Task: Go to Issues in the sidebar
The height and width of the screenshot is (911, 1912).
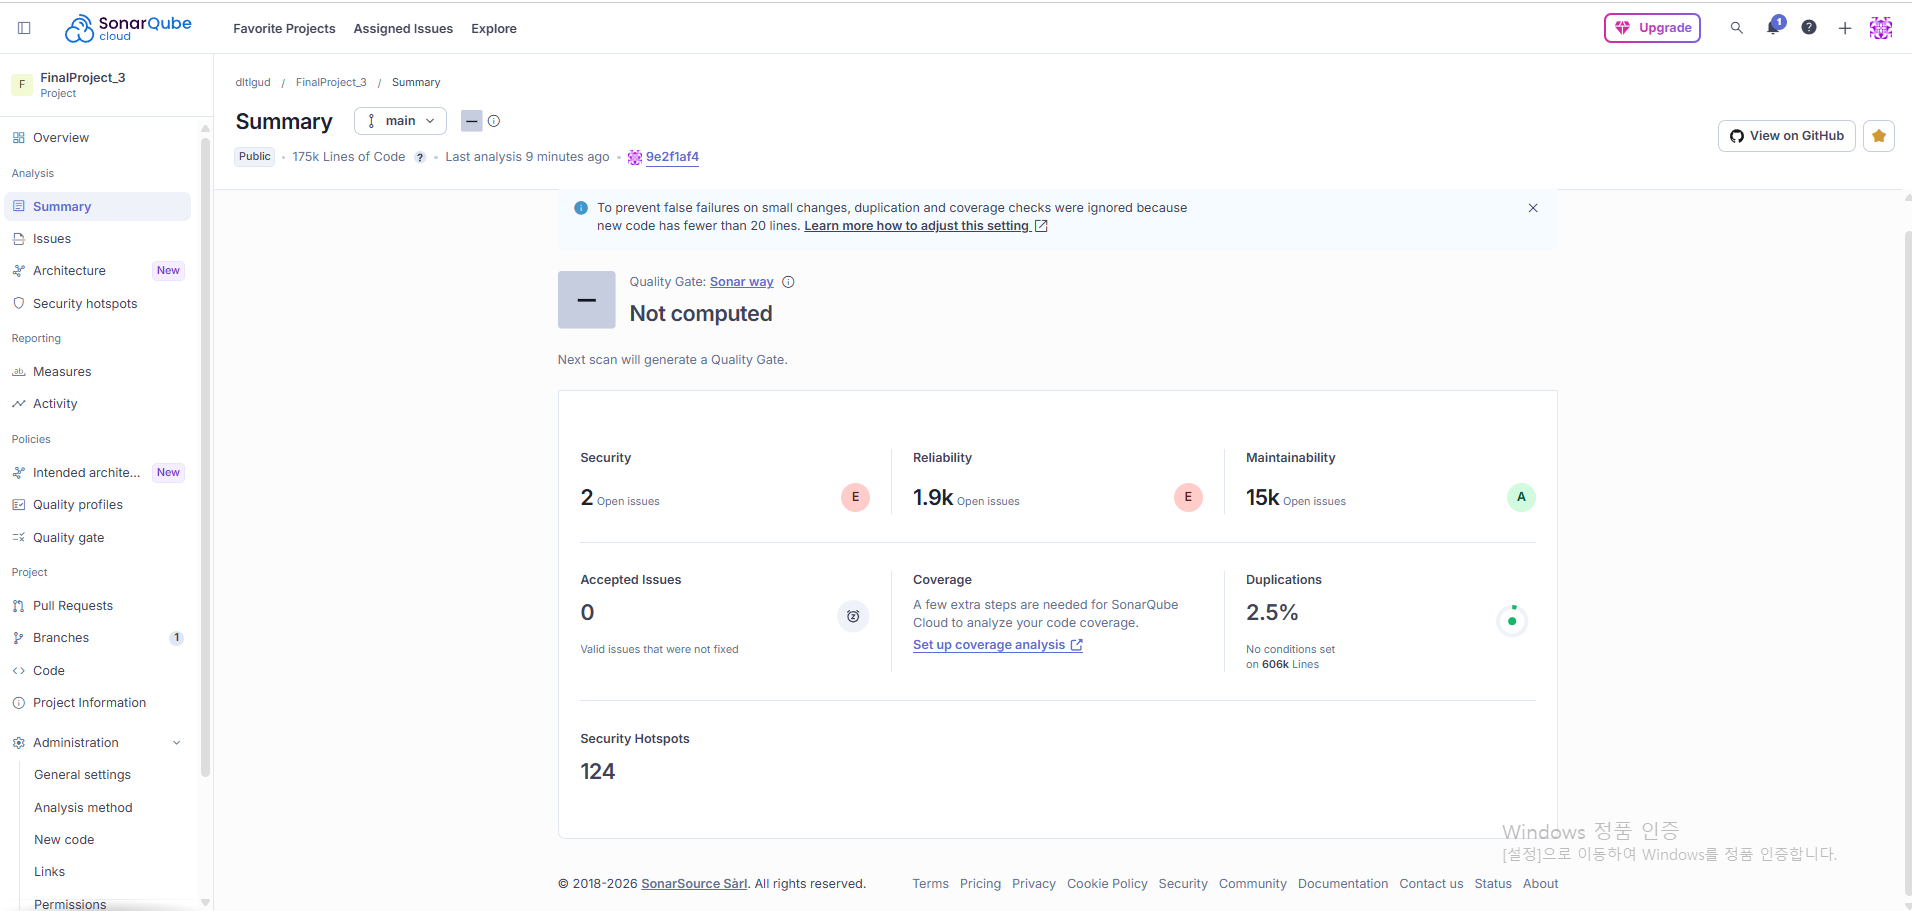Action: click(x=97, y=239)
